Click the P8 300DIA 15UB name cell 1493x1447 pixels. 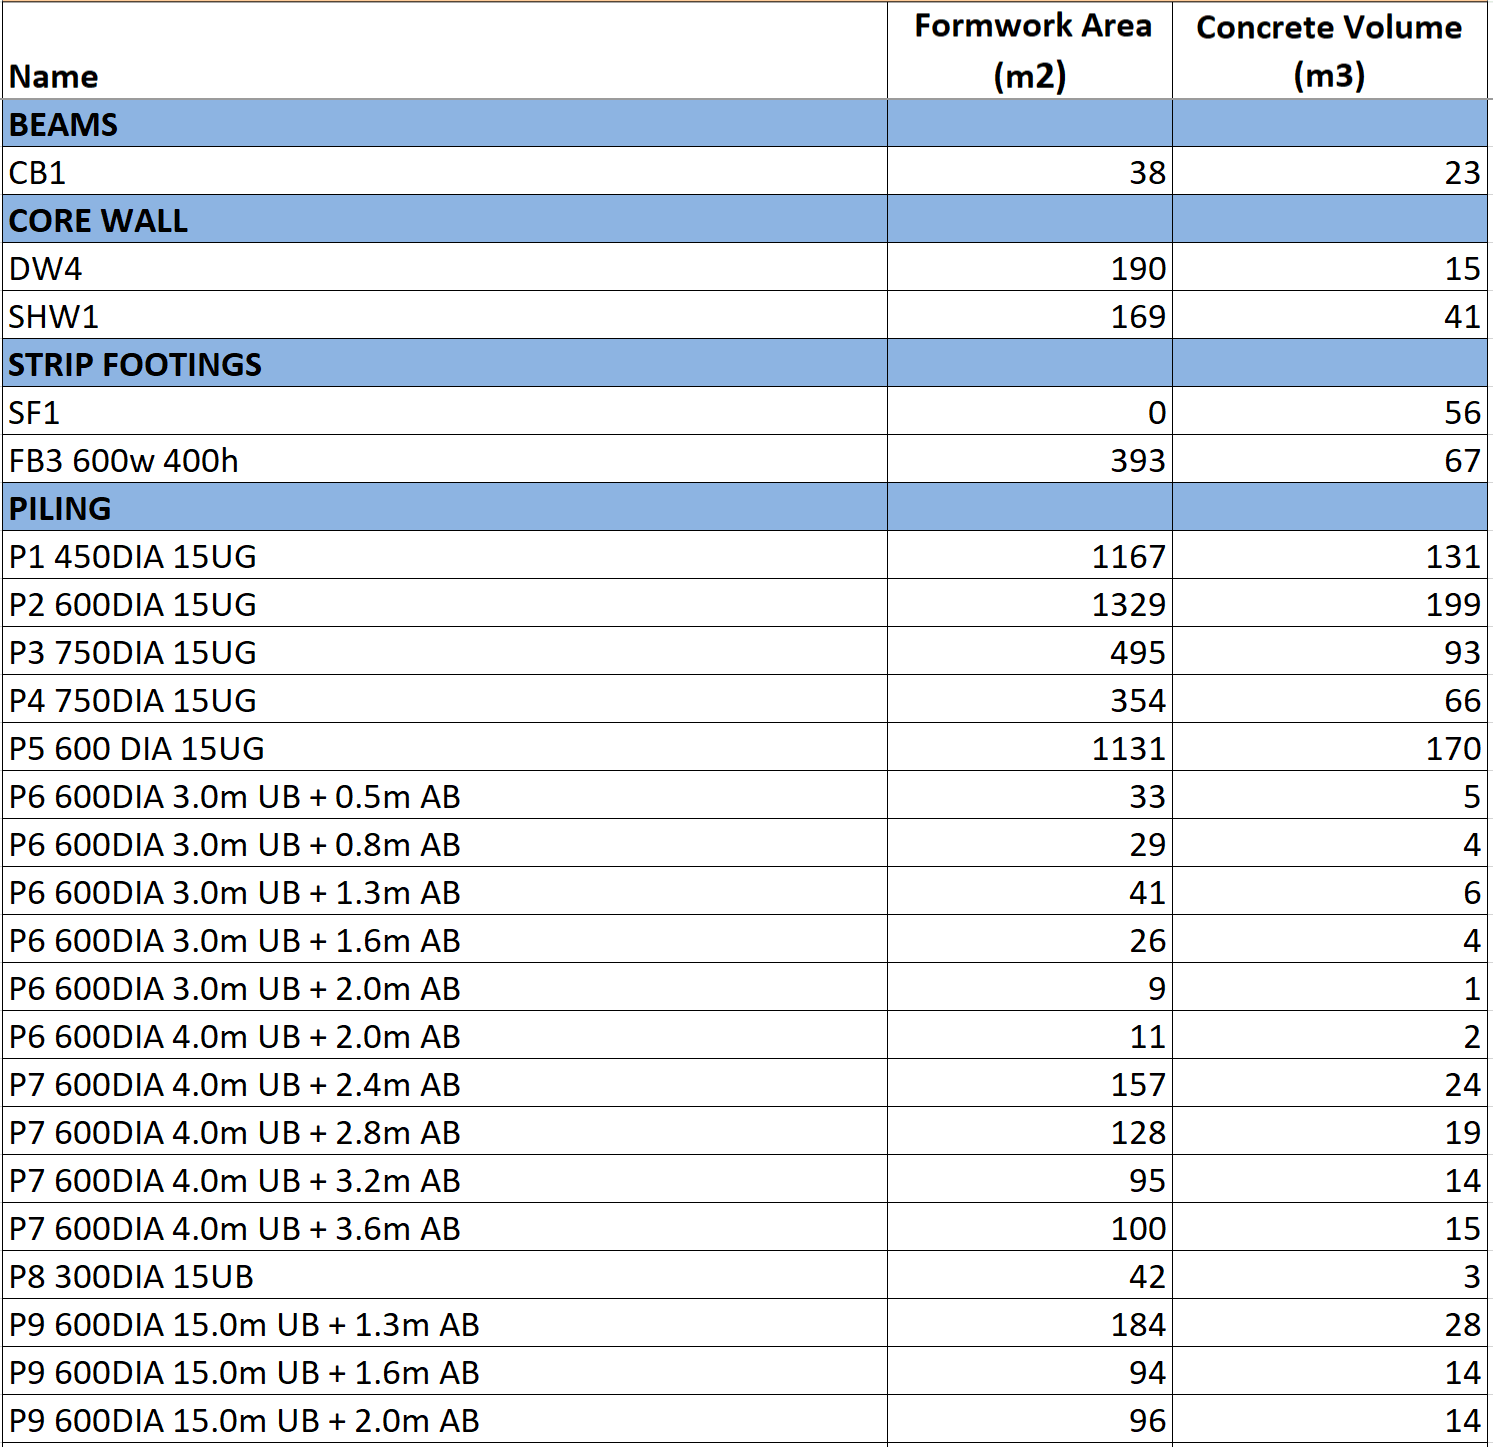click(x=131, y=1276)
